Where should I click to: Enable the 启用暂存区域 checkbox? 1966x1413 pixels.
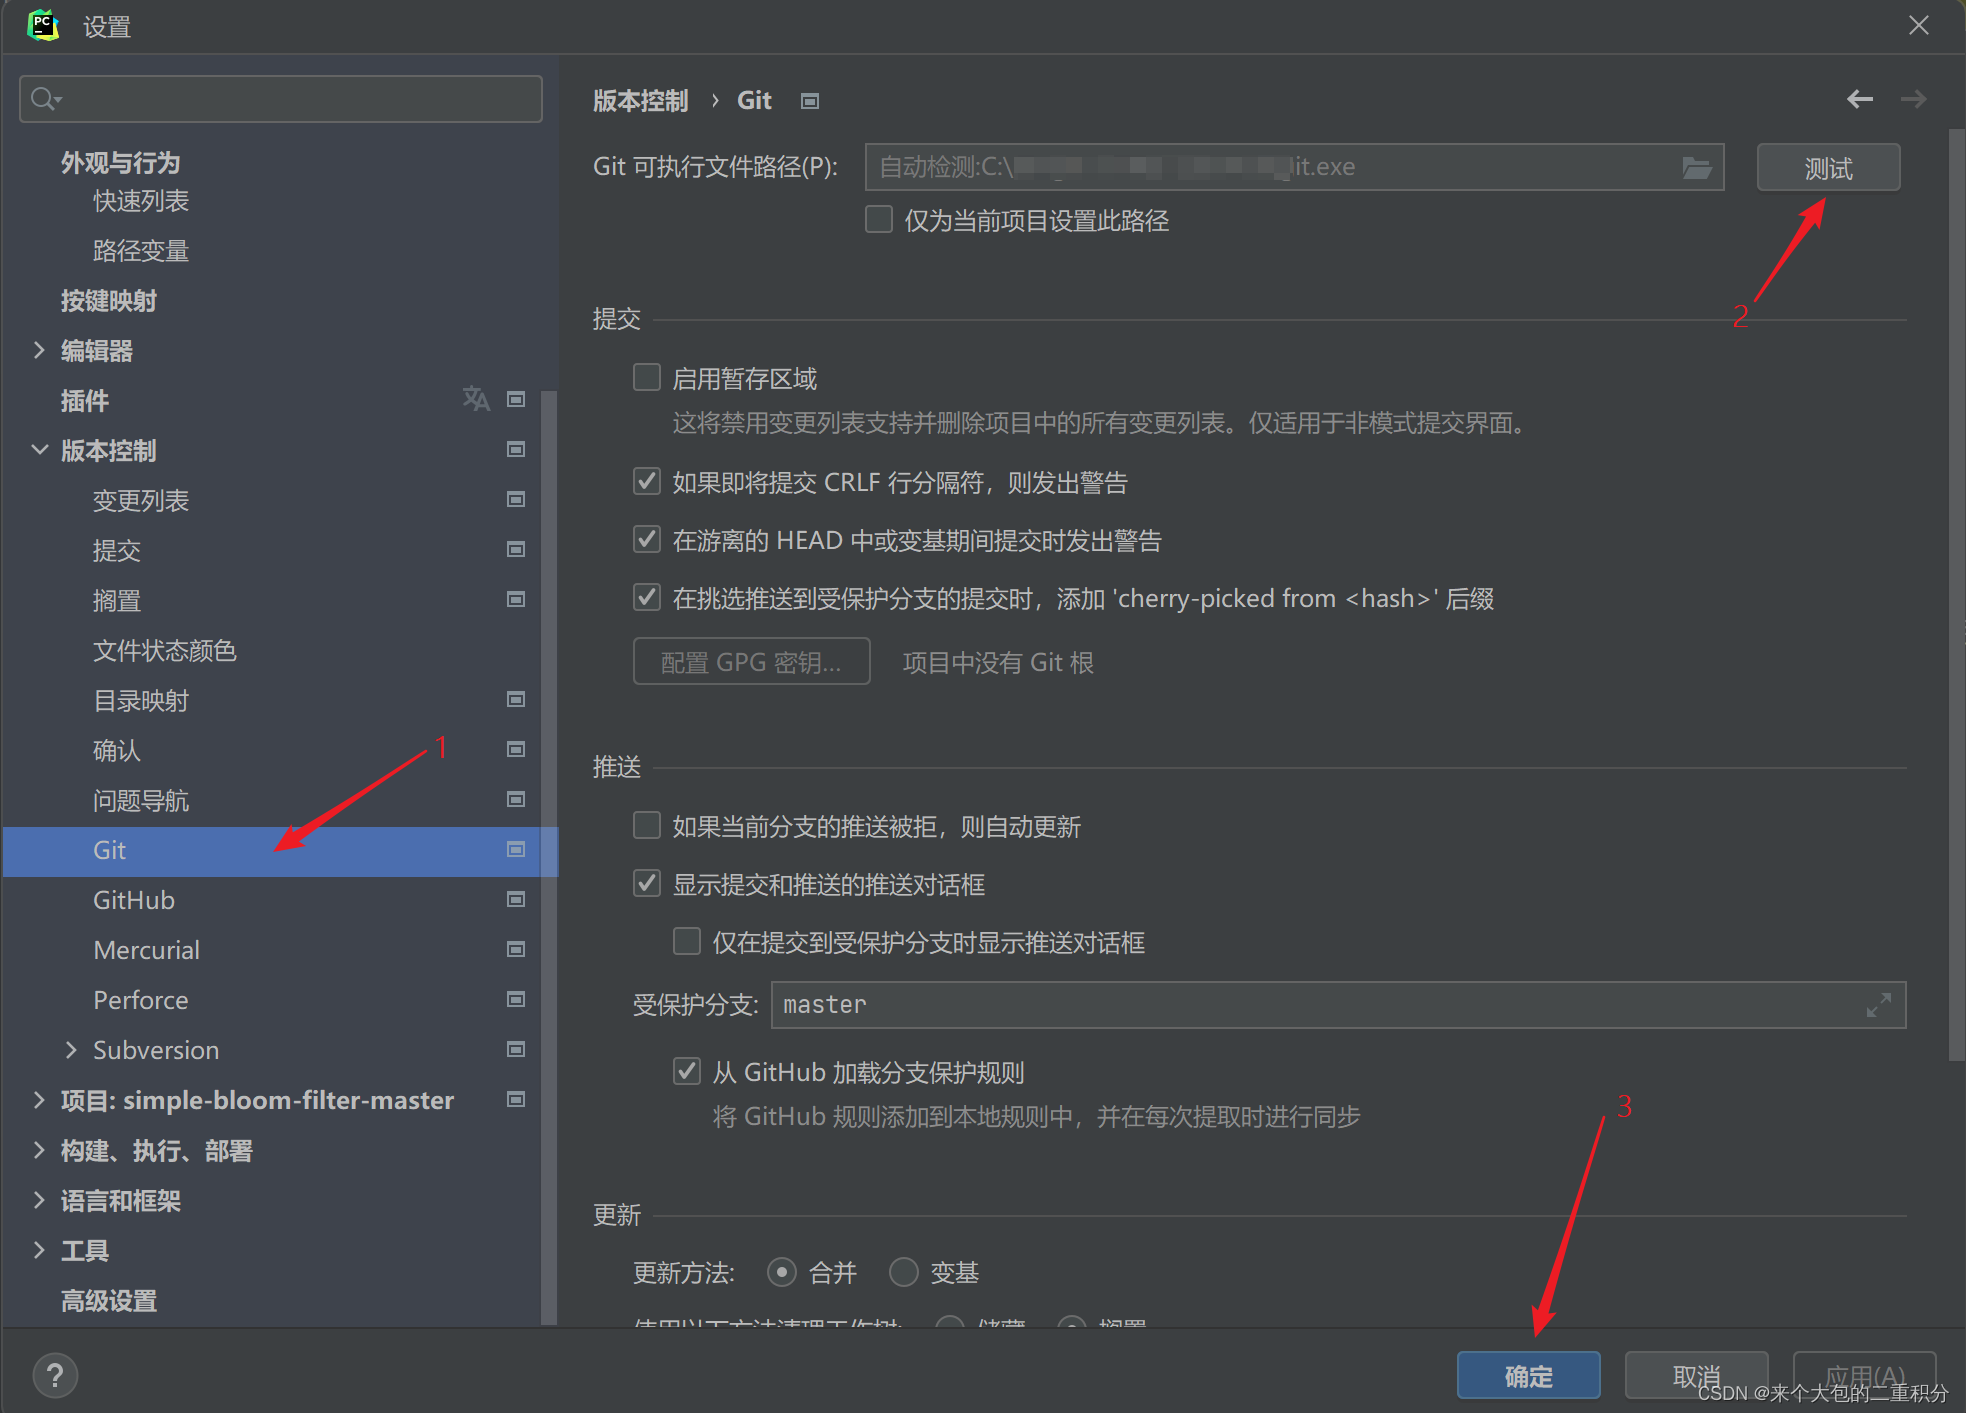pos(647,378)
